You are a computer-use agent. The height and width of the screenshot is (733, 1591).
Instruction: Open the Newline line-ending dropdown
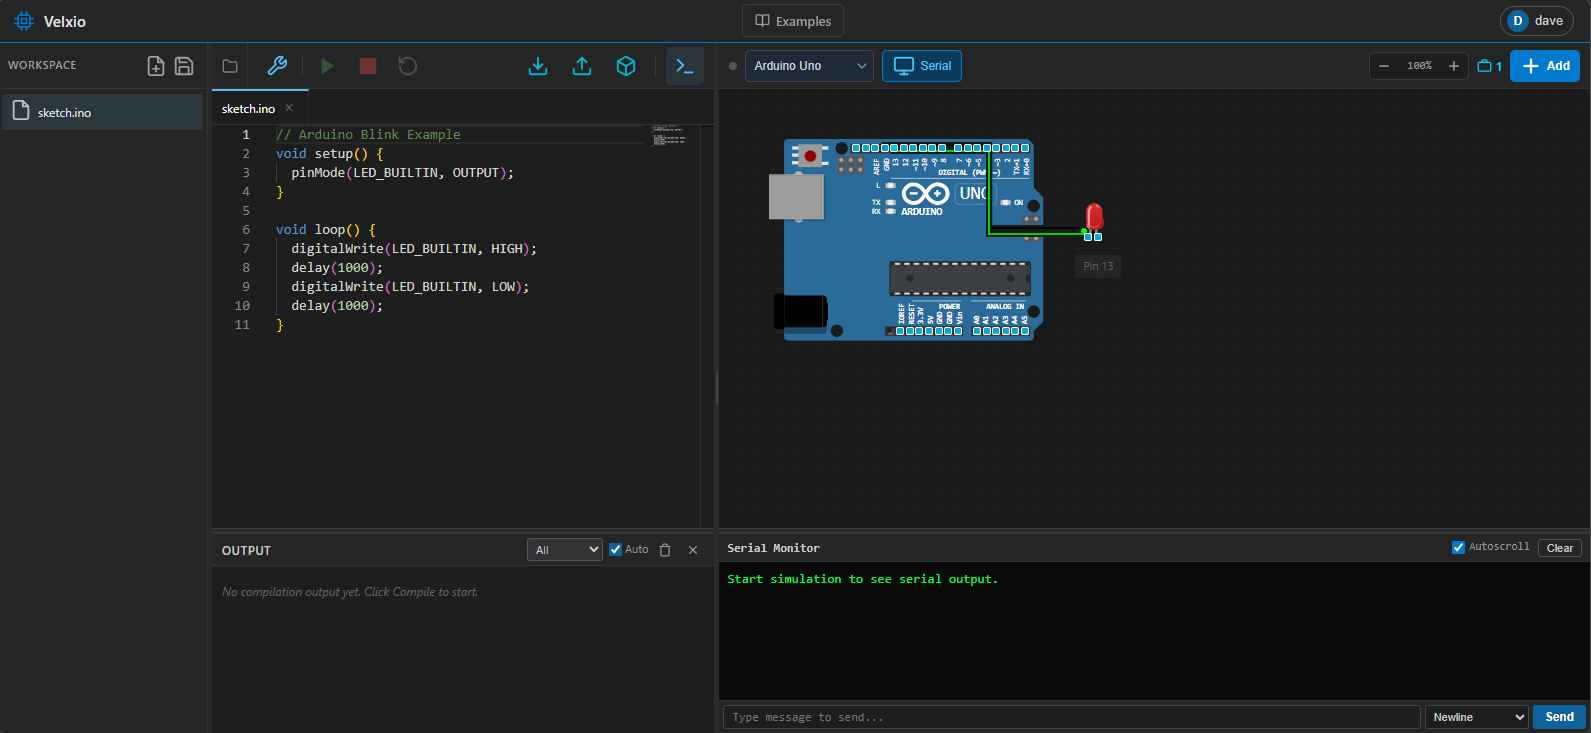pos(1477,717)
